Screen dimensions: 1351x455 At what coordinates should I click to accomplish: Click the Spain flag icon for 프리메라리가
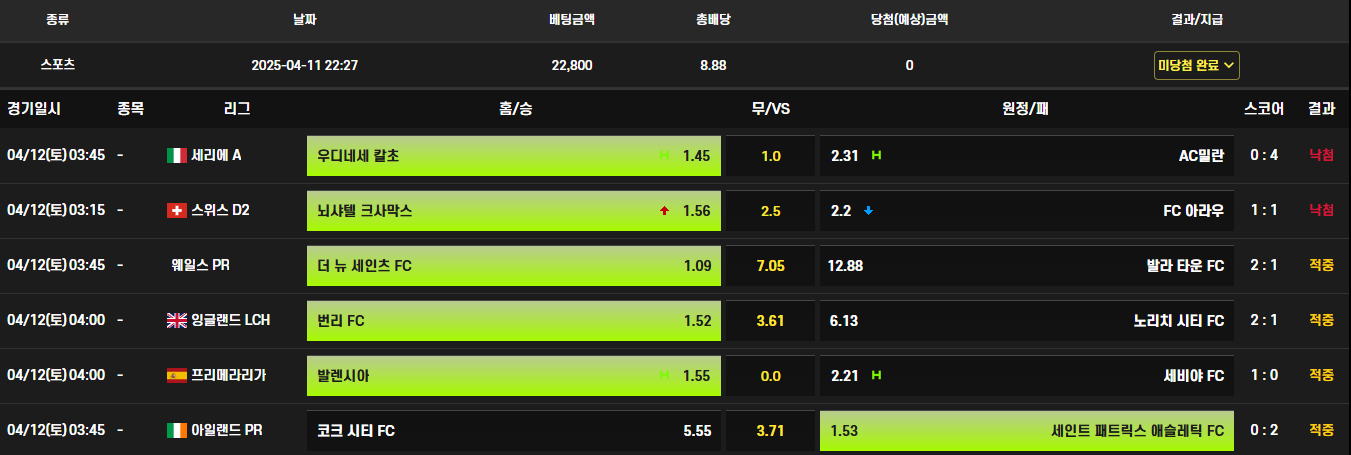176,375
